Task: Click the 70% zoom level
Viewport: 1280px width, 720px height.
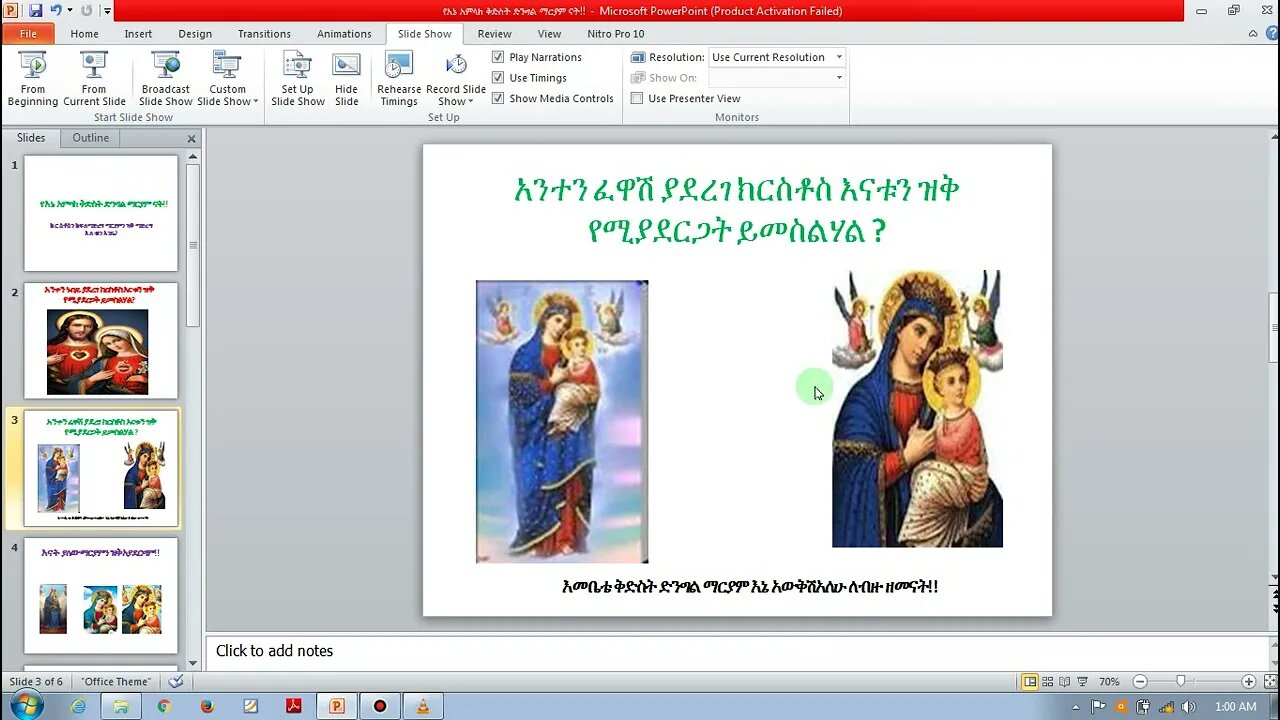Action: click(1109, 682)
